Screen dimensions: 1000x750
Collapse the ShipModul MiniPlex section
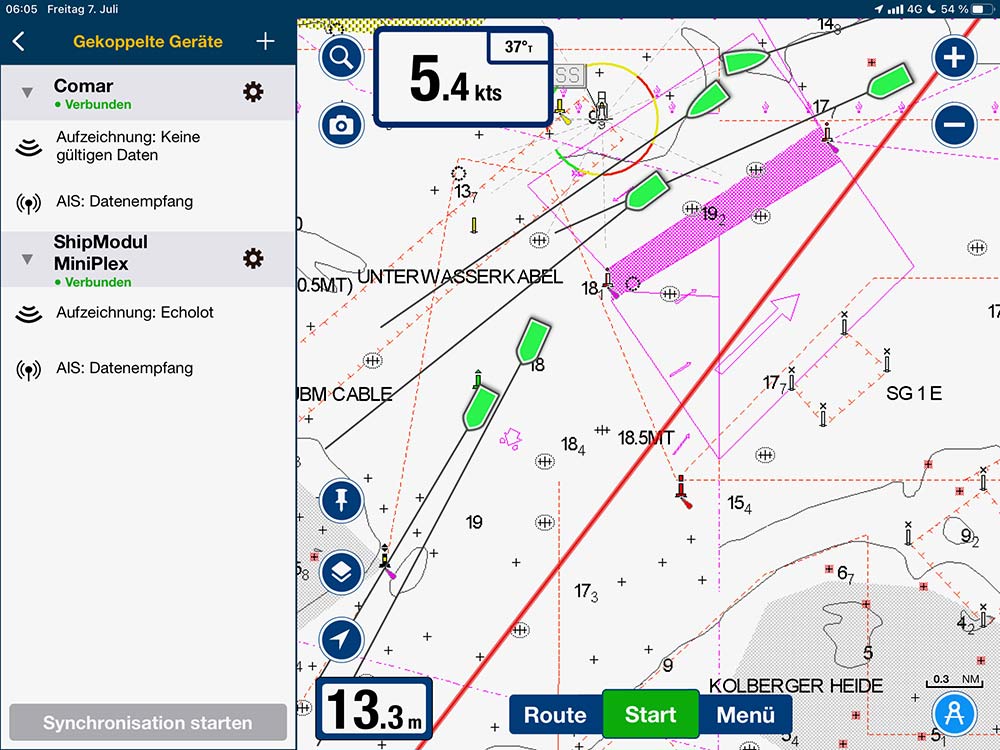coord(28,259)
